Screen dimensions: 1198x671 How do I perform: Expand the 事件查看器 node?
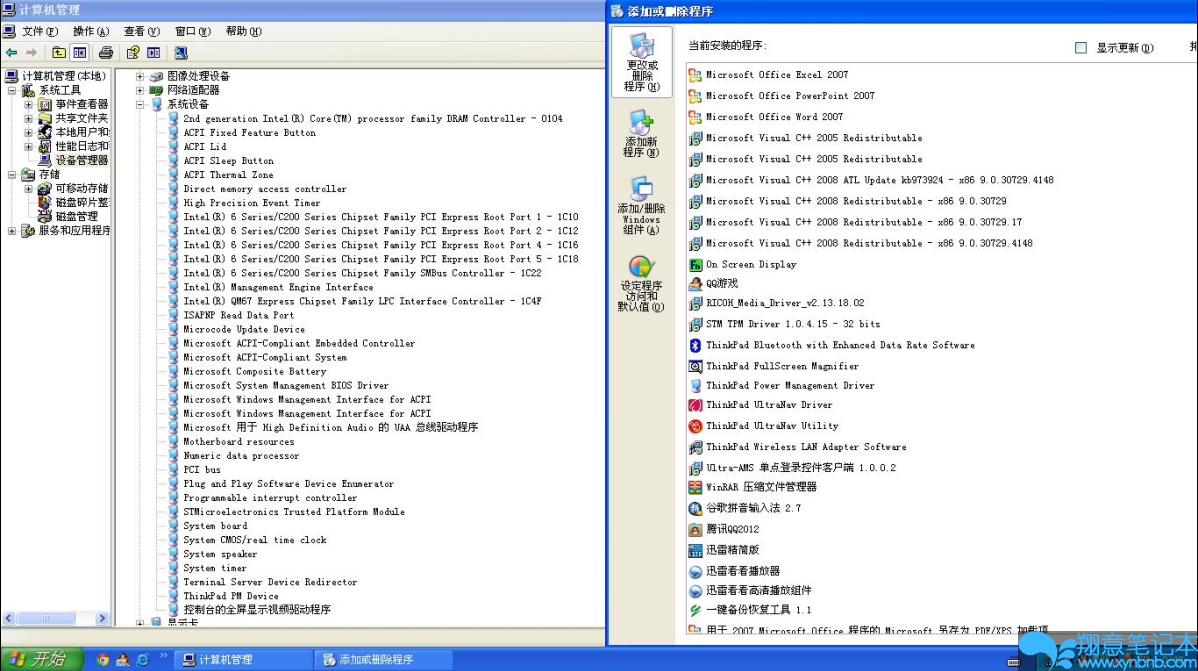28,104
